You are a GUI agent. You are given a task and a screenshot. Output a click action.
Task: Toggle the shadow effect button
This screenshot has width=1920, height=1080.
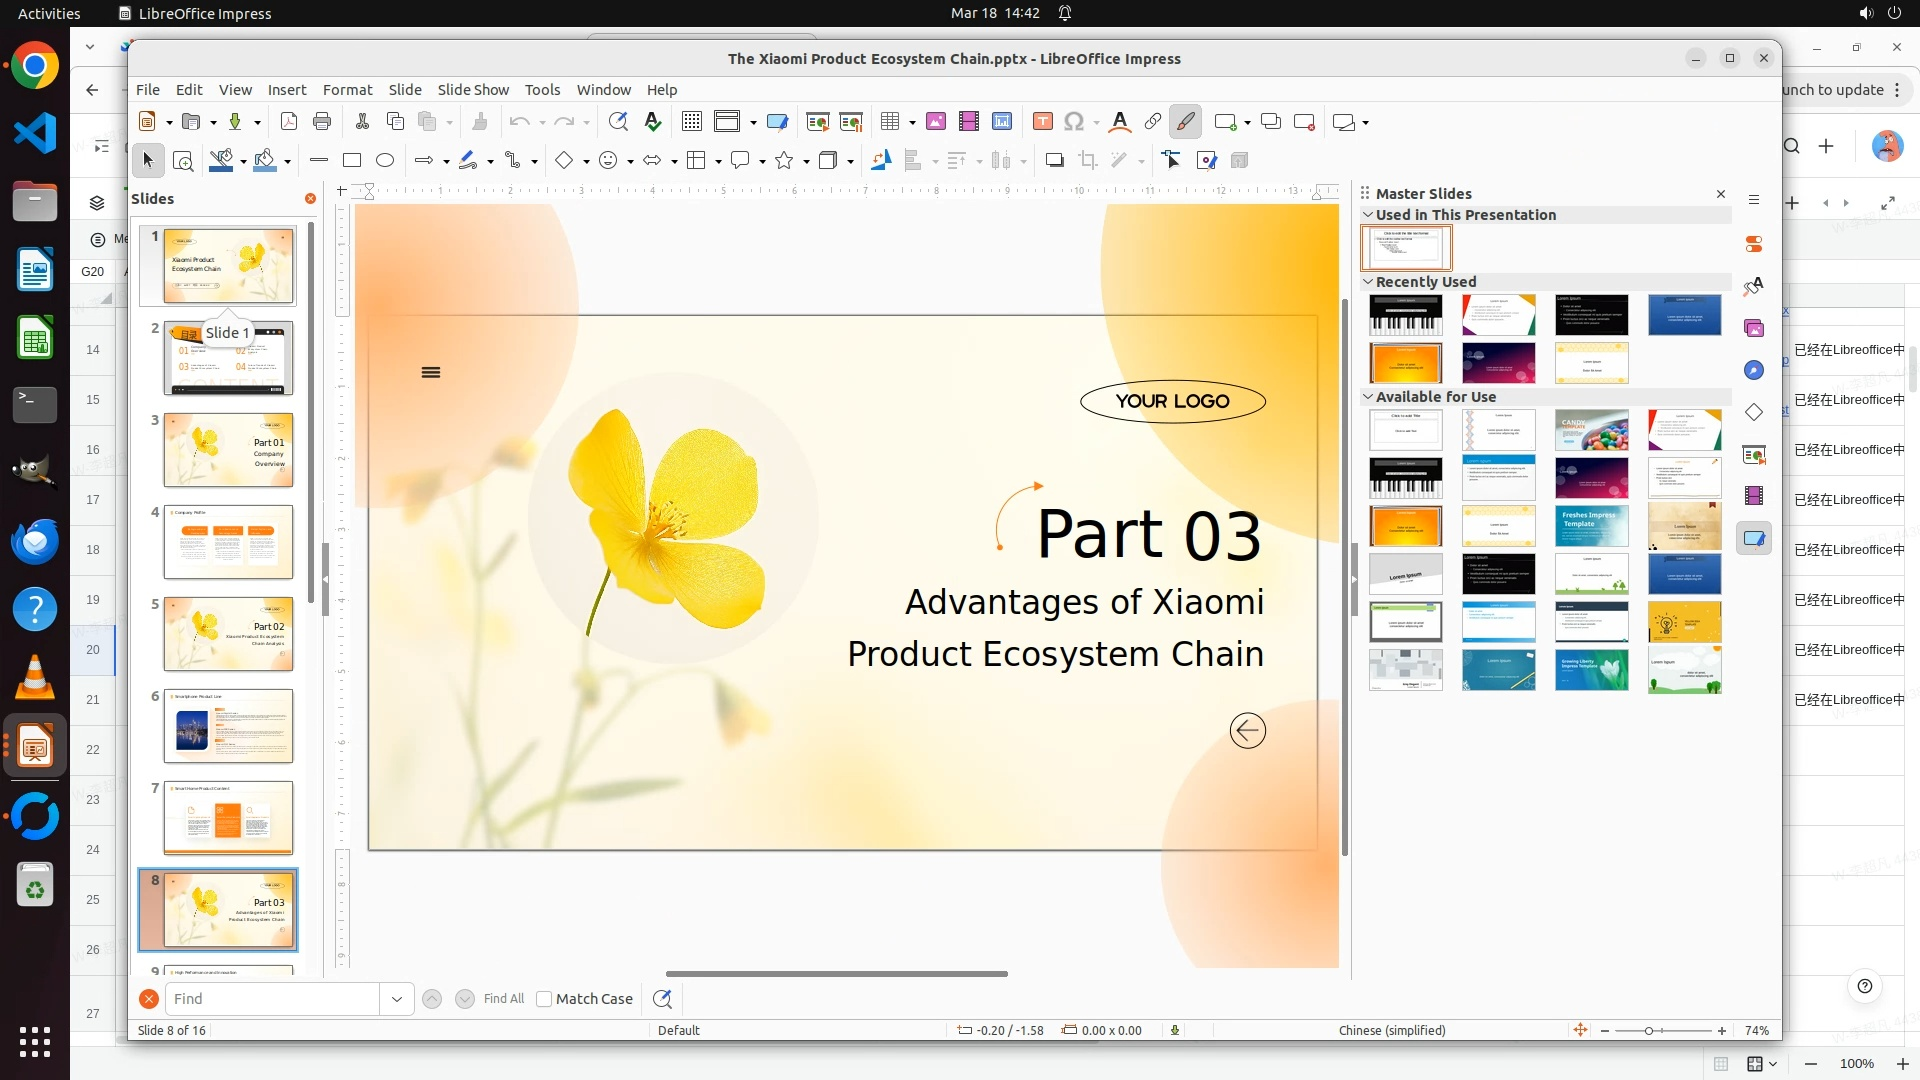(1054, 160)
